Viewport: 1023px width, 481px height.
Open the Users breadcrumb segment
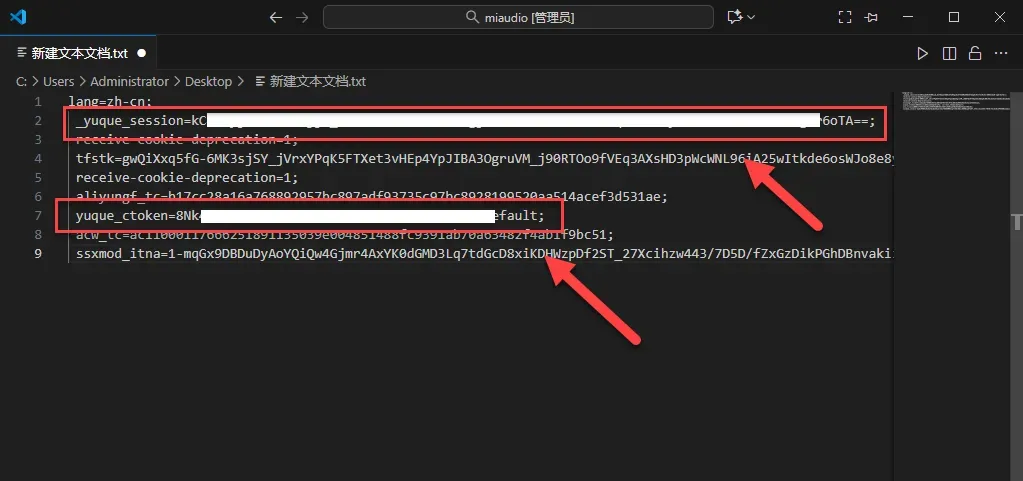coord(59,81)
